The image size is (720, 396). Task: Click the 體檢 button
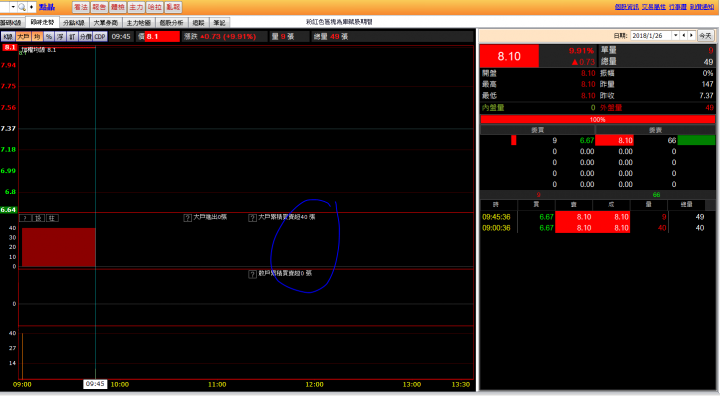[118, 7]
